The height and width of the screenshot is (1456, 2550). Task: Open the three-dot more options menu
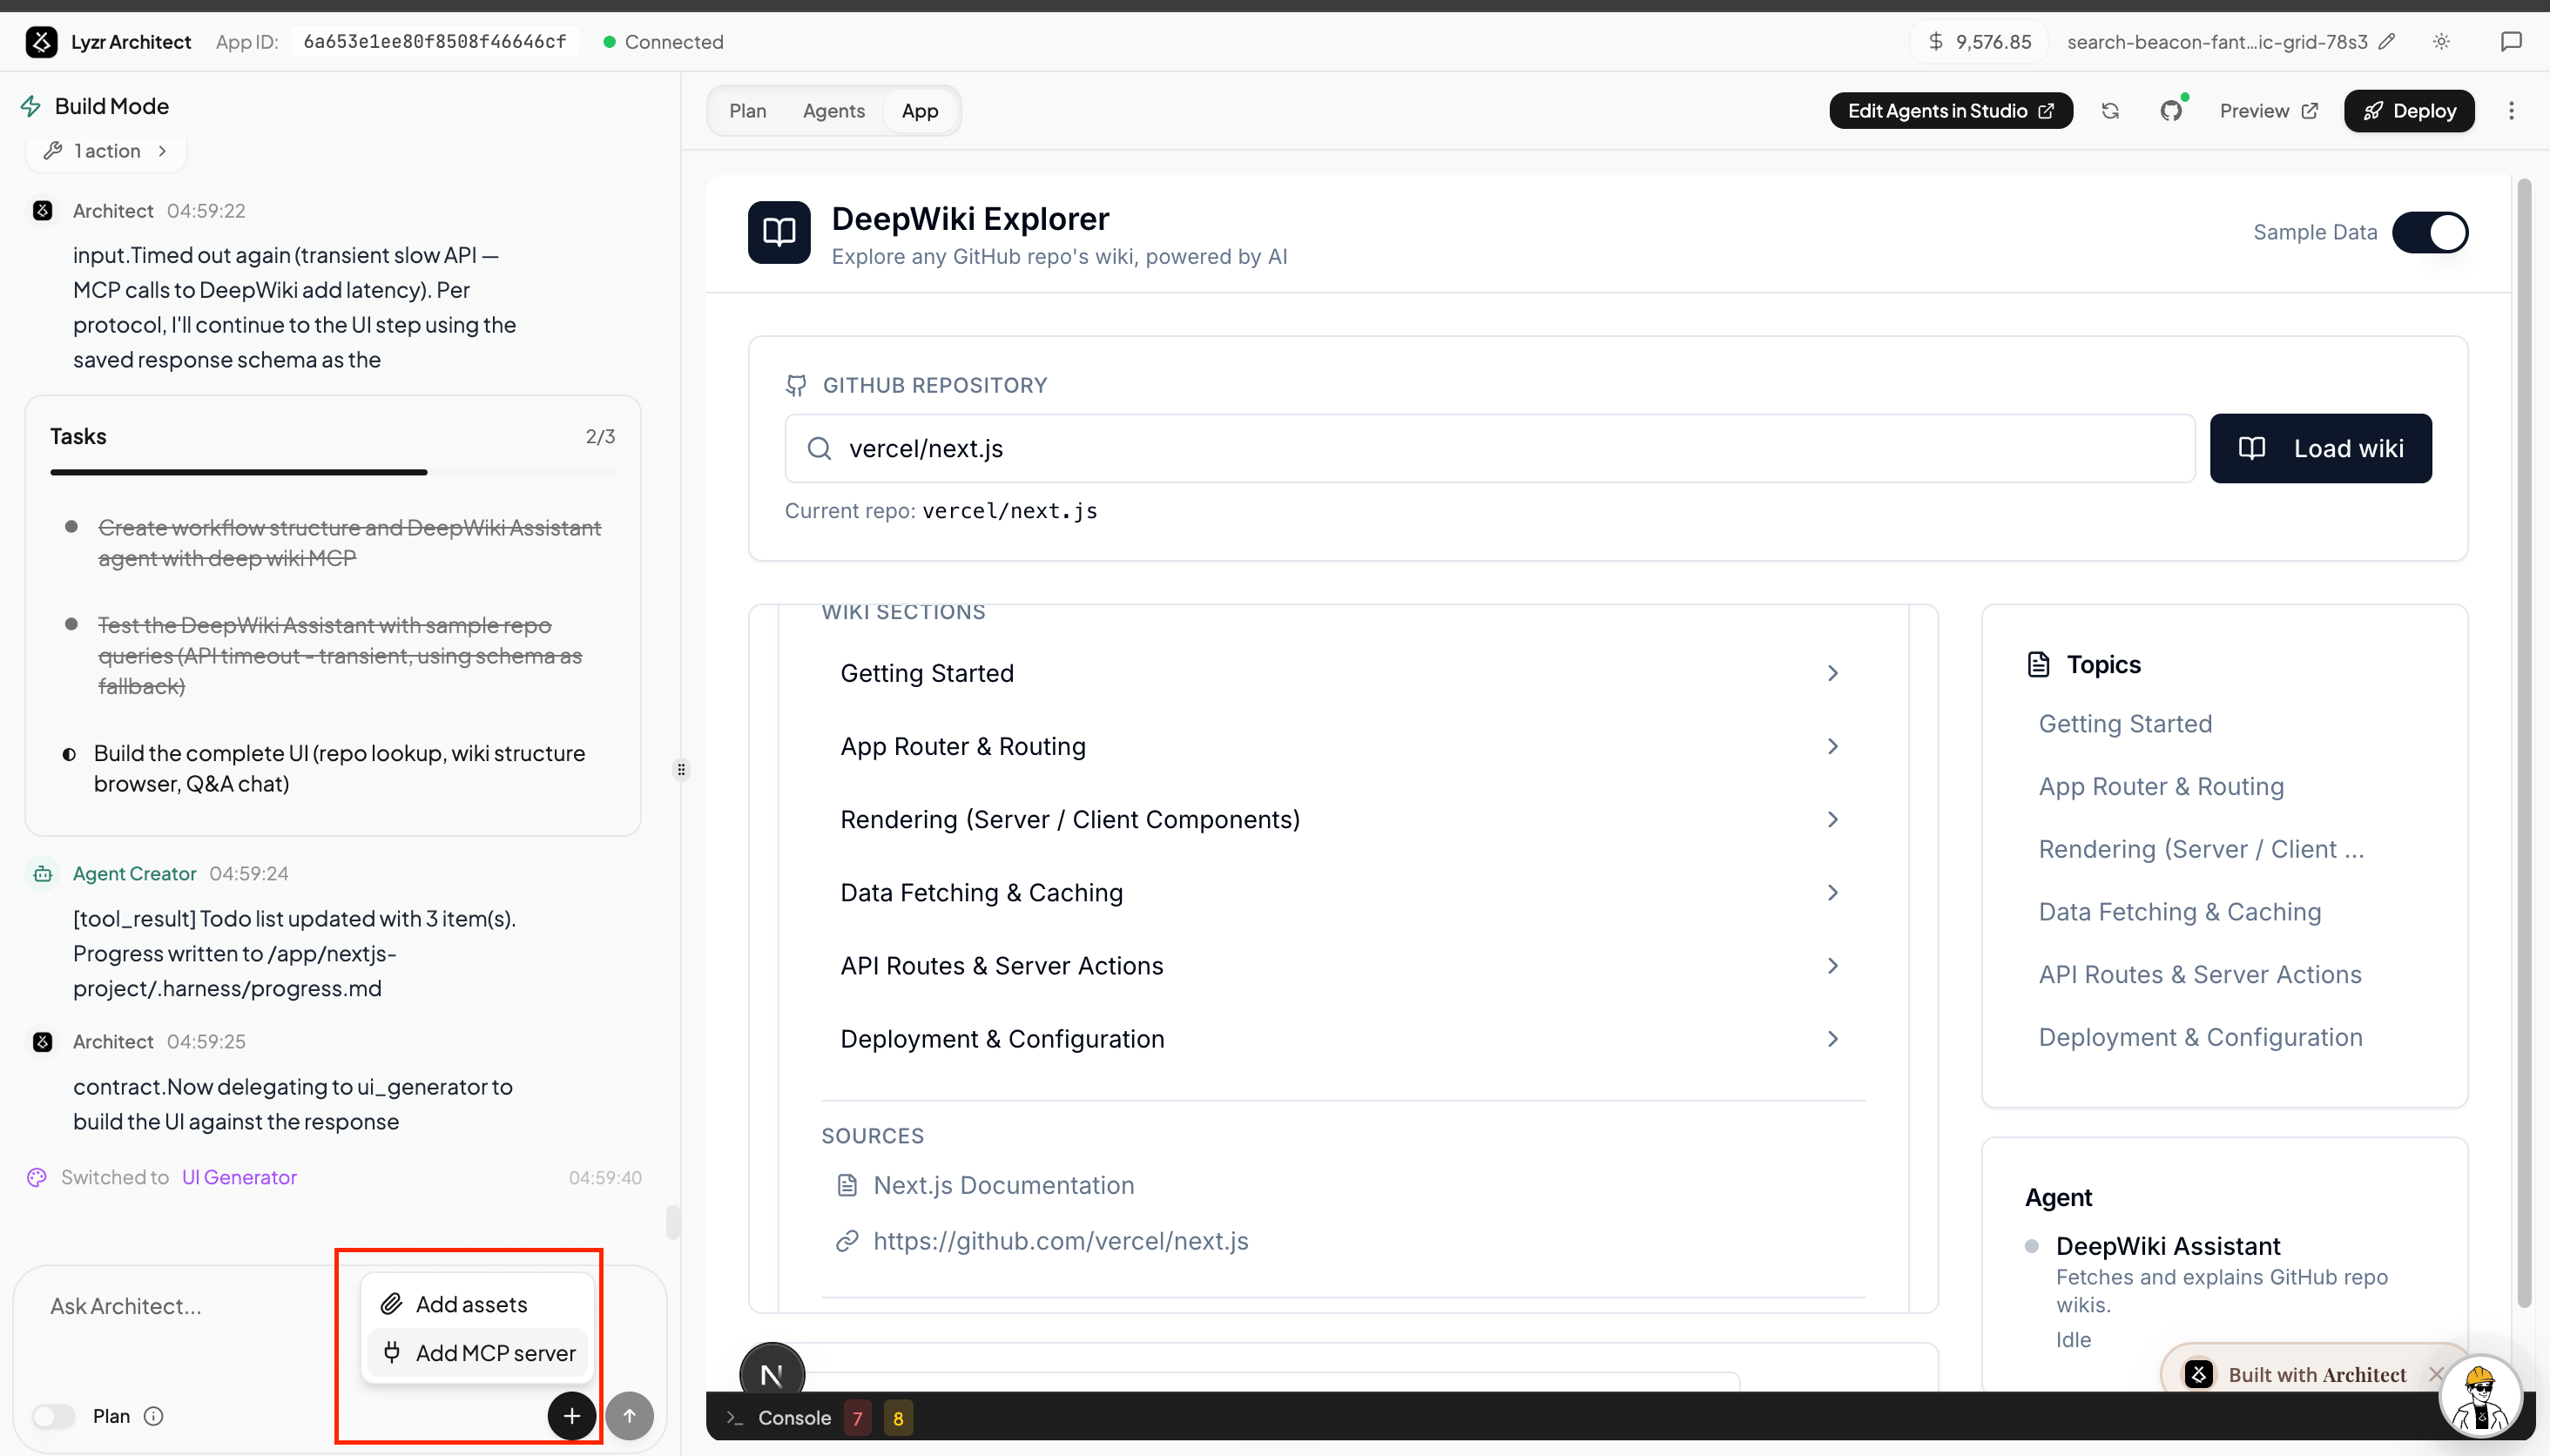[x=2511, y=111]
